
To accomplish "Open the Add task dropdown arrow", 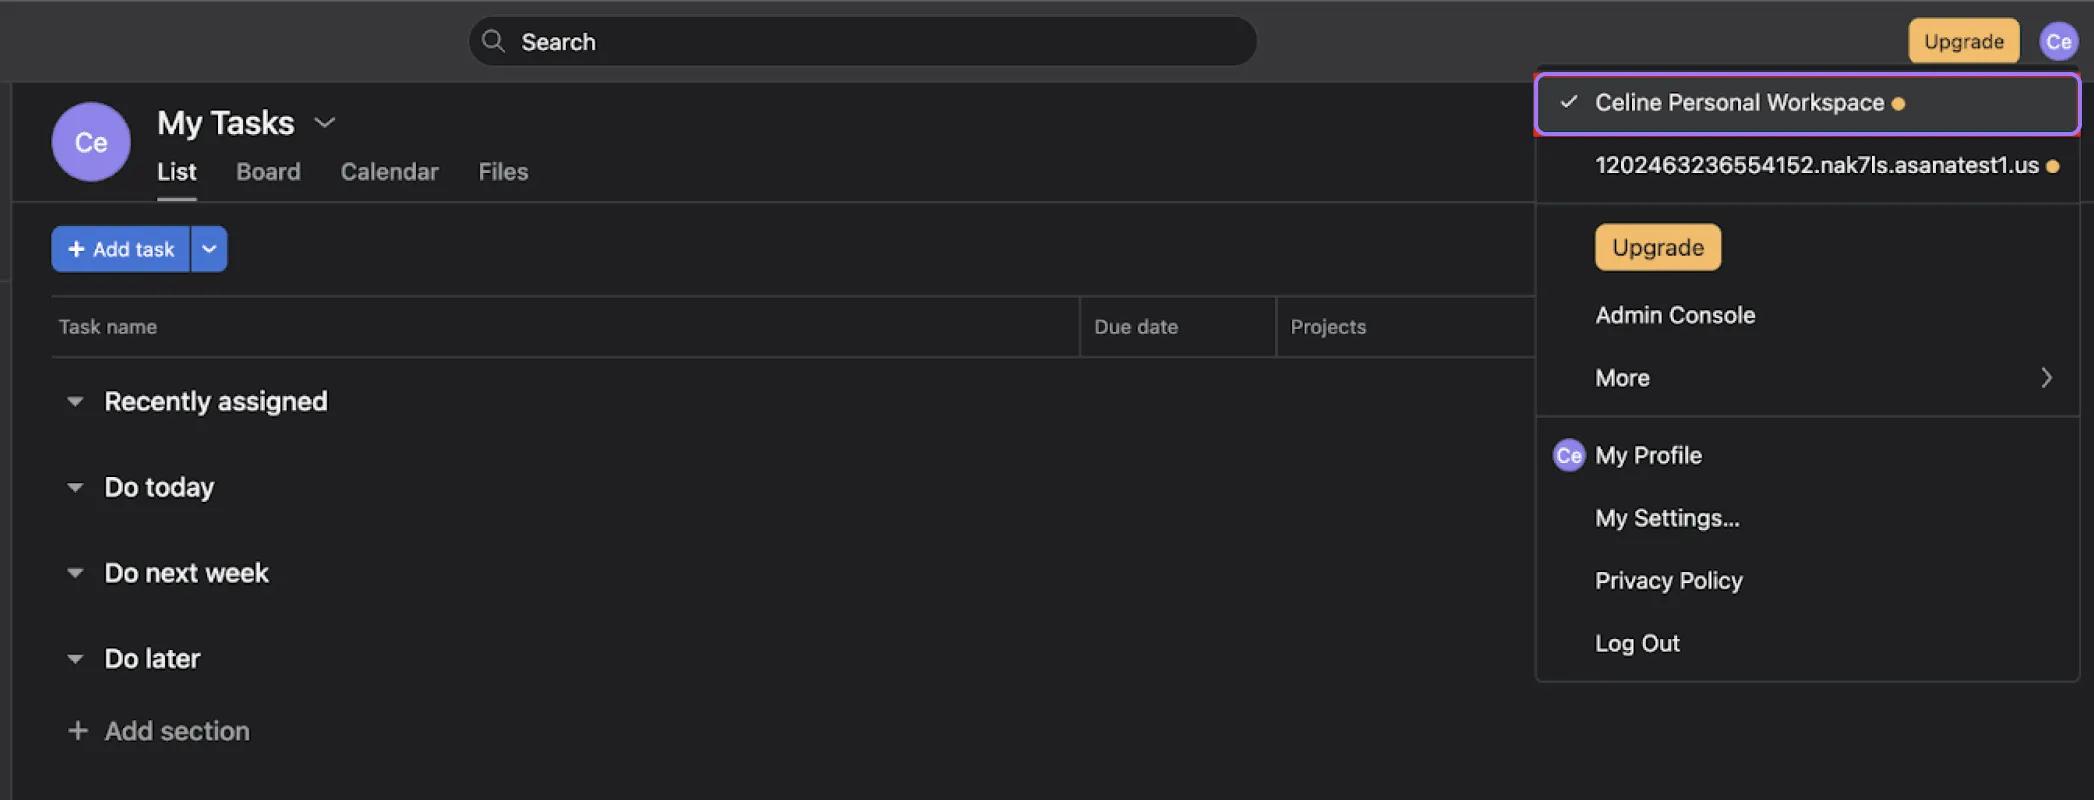I will tap(209, 249).
